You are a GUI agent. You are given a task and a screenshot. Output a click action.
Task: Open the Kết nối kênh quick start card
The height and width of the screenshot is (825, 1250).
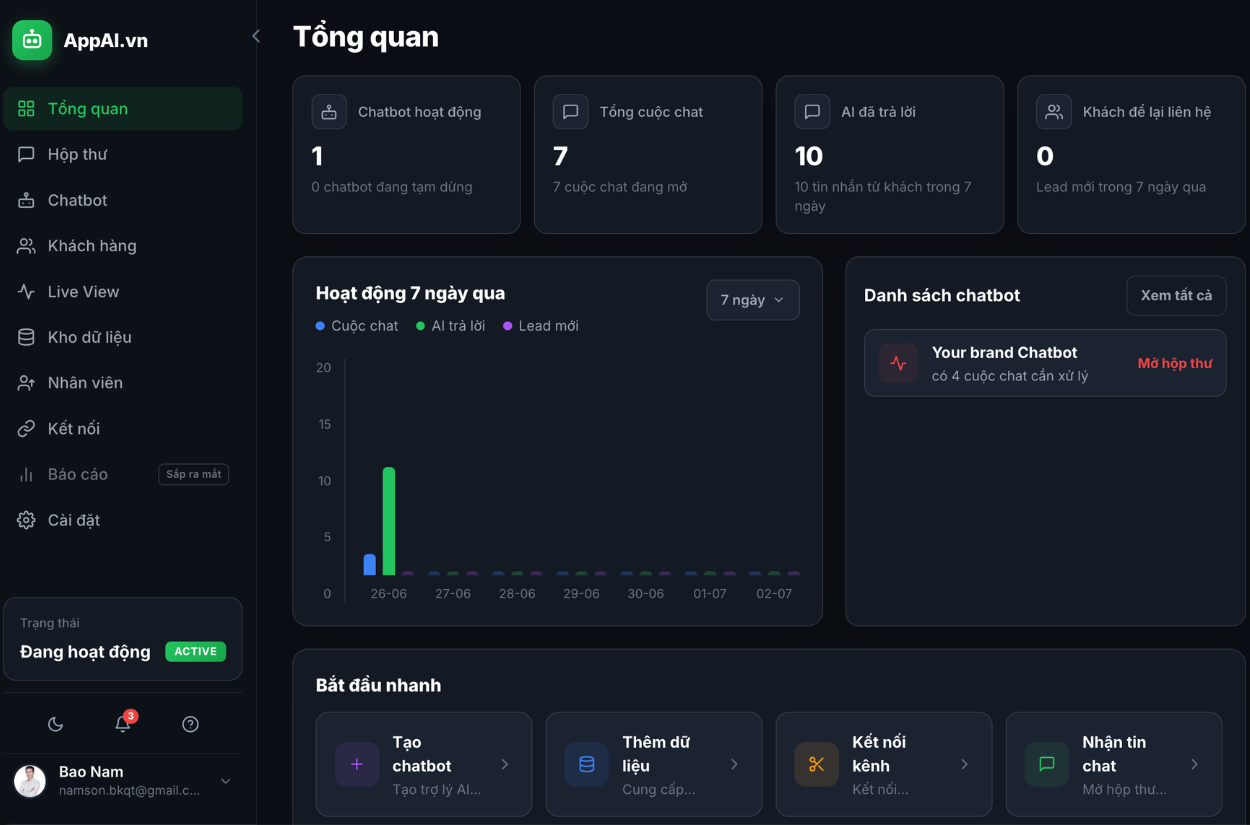click(884, 764)
